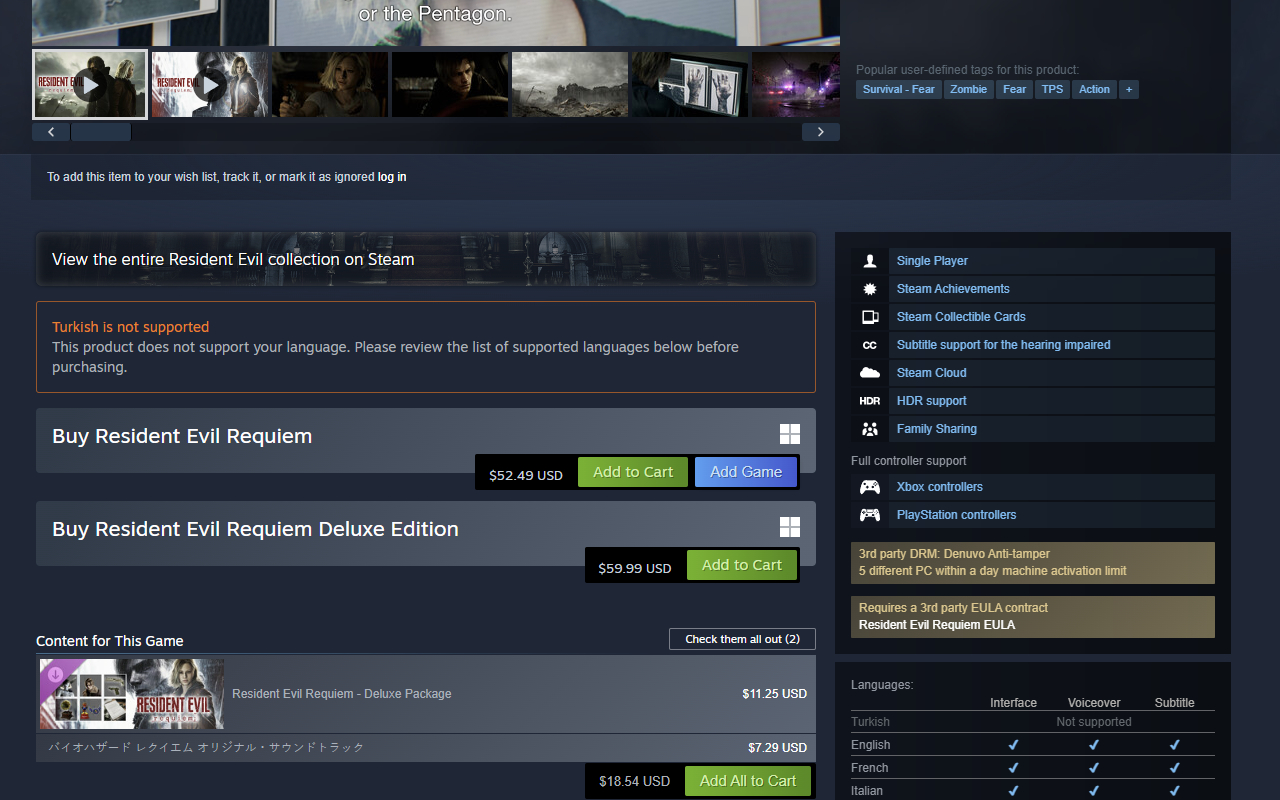Screen dimensions: 1280x800
Task: Click the HDR support icon
Action: click(870, 401)
